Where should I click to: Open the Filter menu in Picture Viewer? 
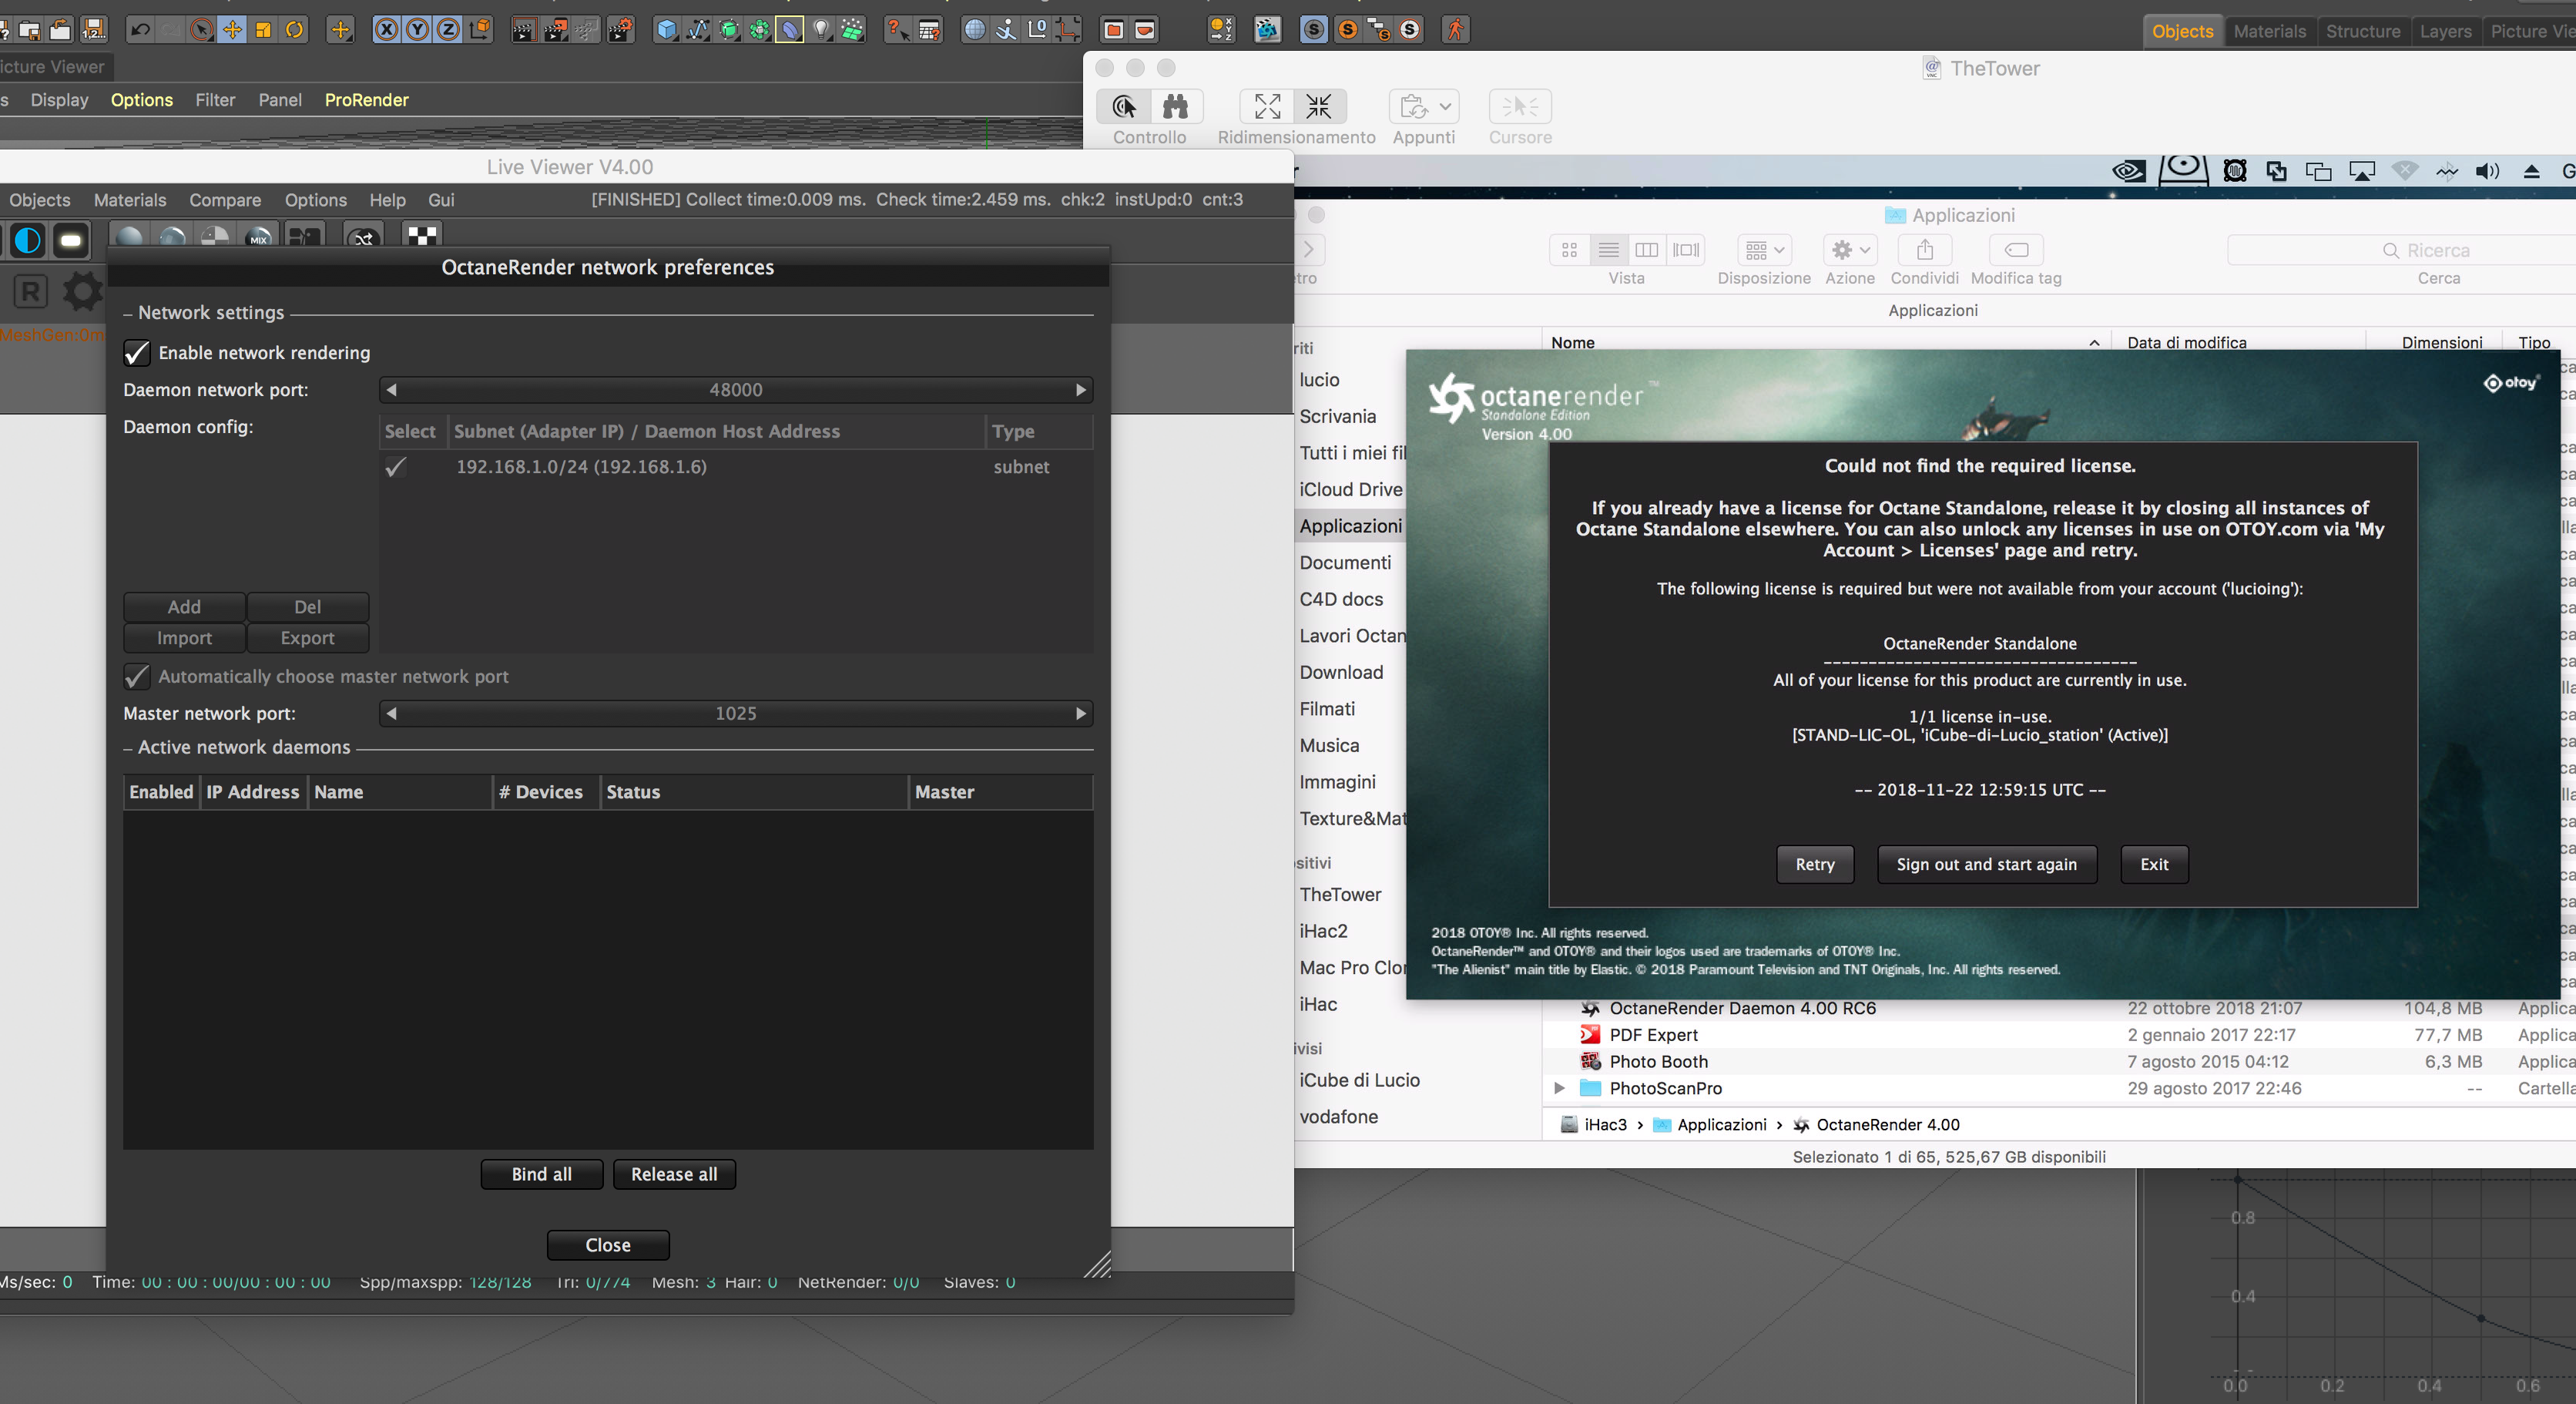215,100
